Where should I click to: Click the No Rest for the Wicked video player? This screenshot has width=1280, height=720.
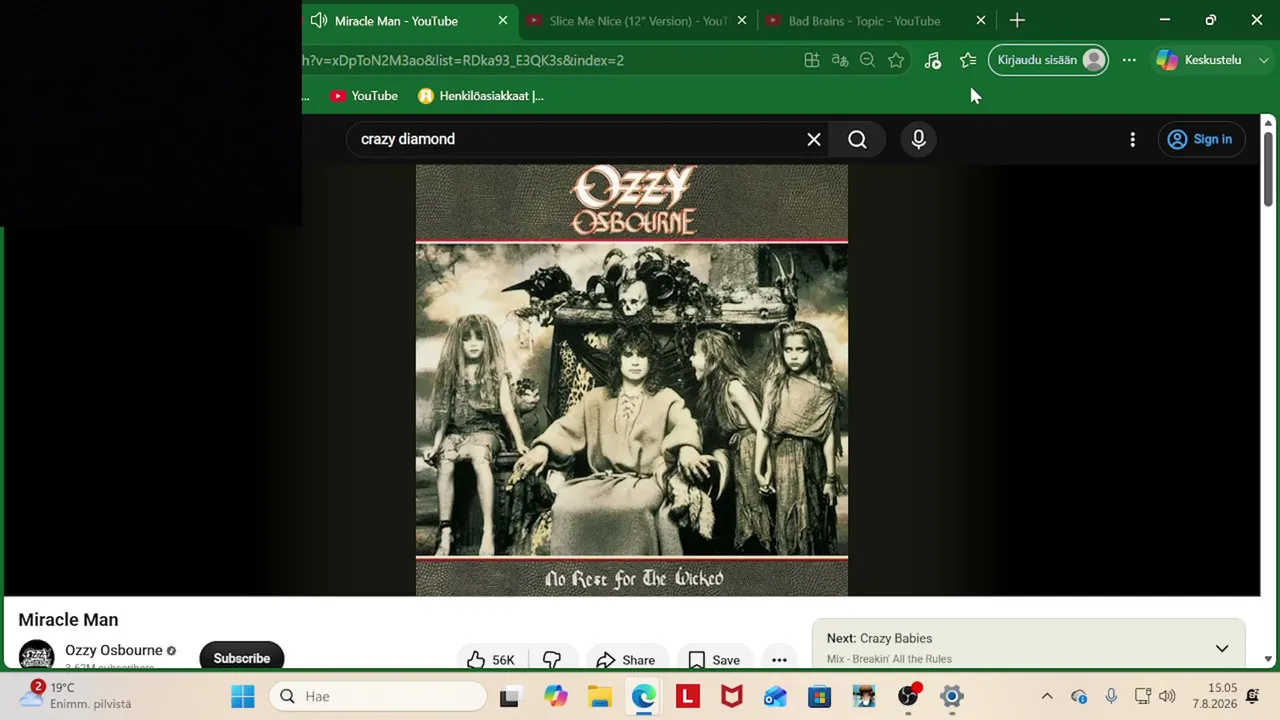[632, 380]
